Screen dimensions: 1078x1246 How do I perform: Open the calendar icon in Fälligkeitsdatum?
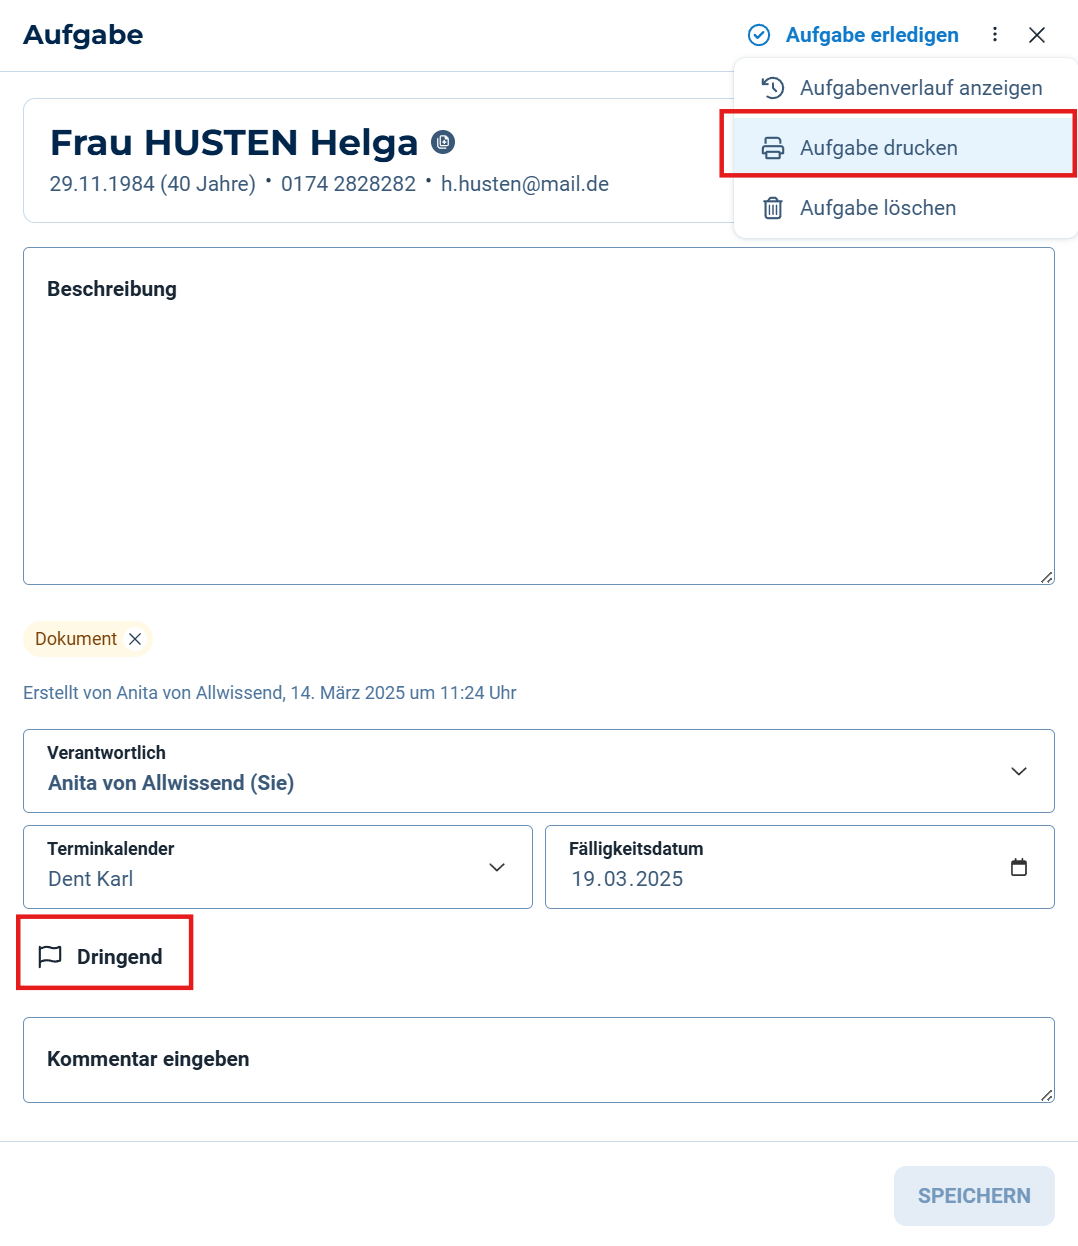point(1019,867)
